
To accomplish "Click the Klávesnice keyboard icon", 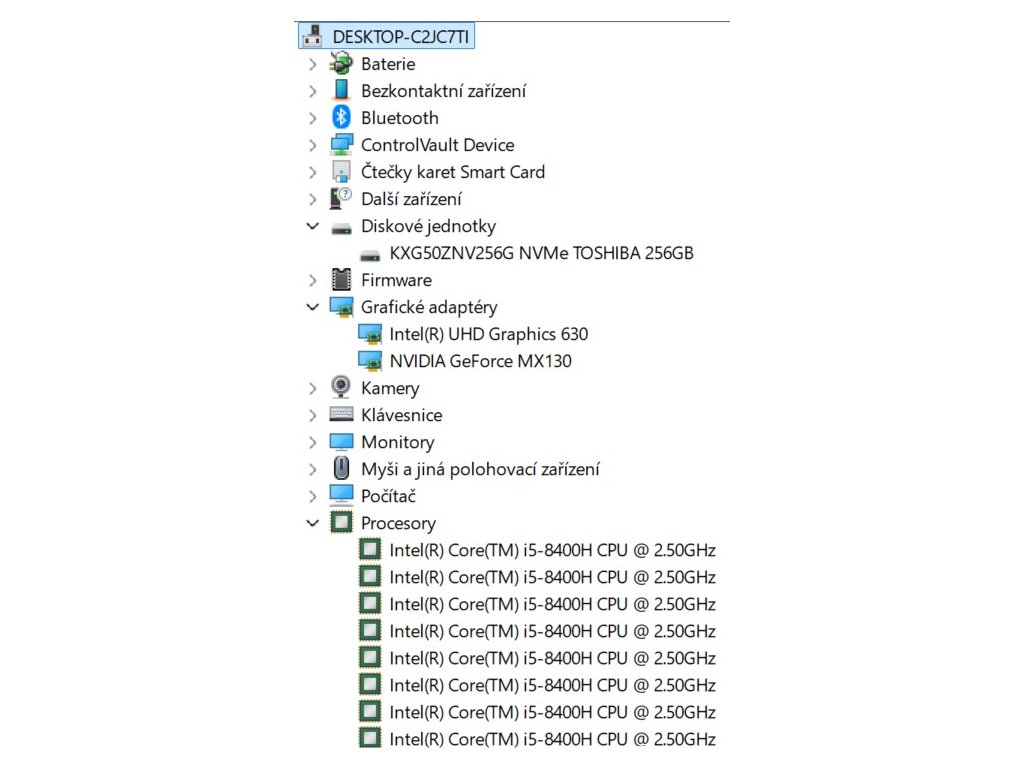I will pyautogui.click(x=341, y=413).
